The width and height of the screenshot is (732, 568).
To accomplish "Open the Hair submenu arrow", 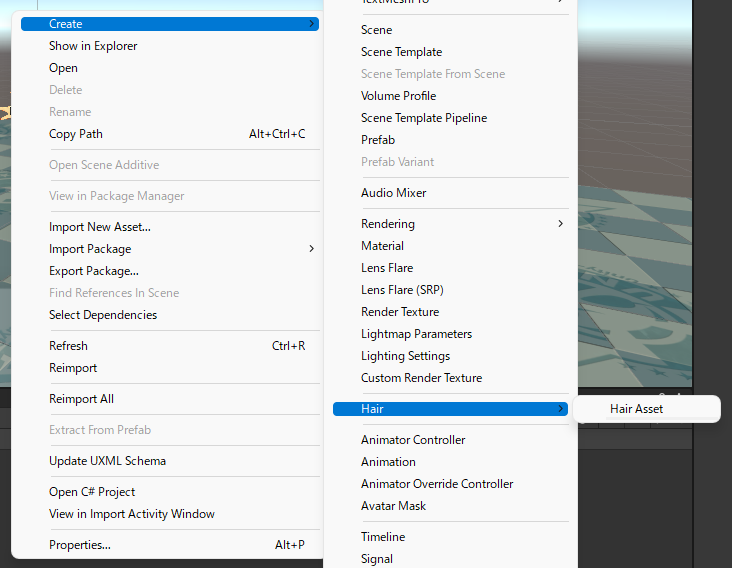I will 560,409.
